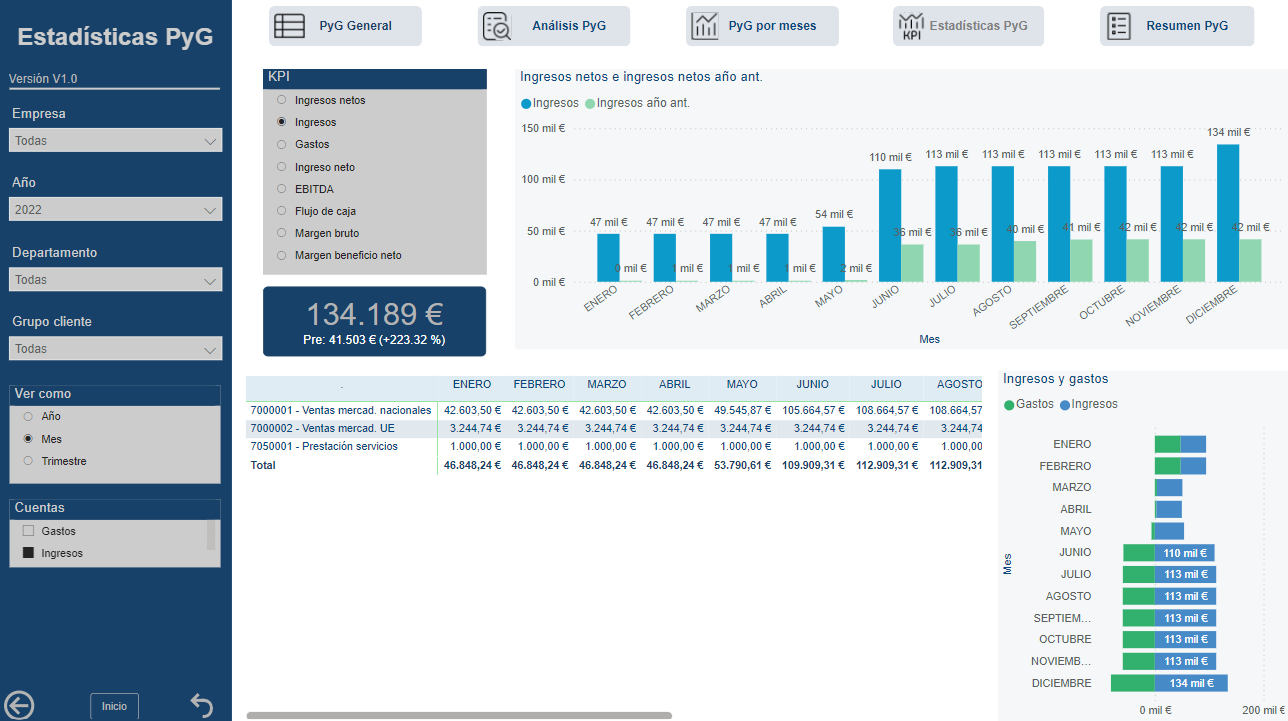Select the Ingresos KPI radio button
Image resolution: width=1288 pixels, height=721 pixels.
(282, 122)
